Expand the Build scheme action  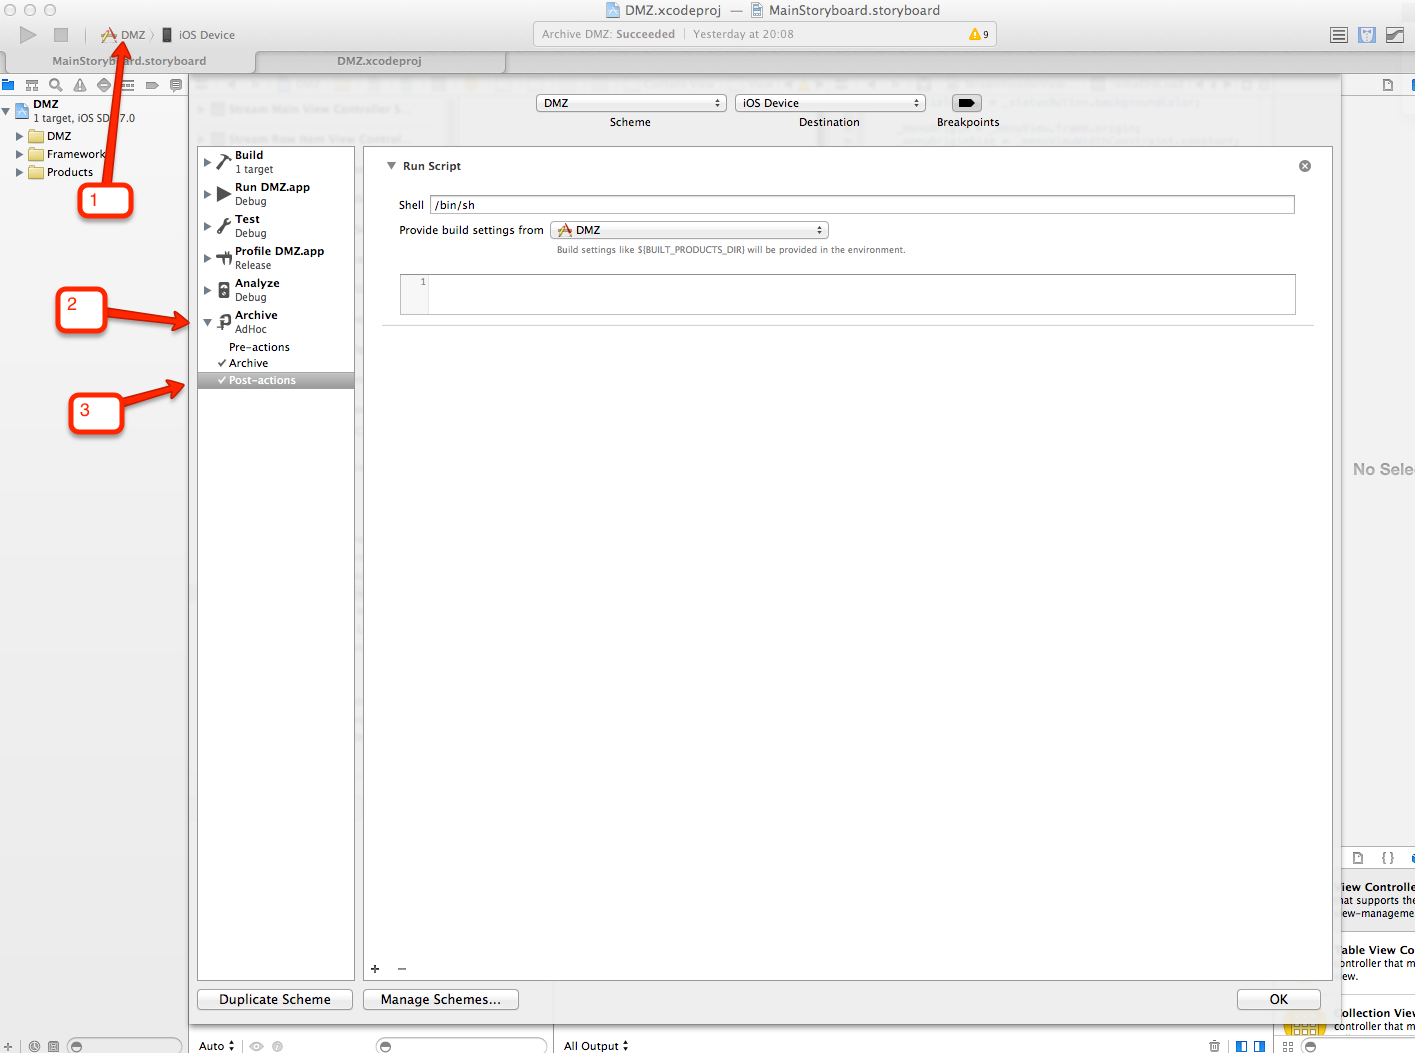(208, 162)
